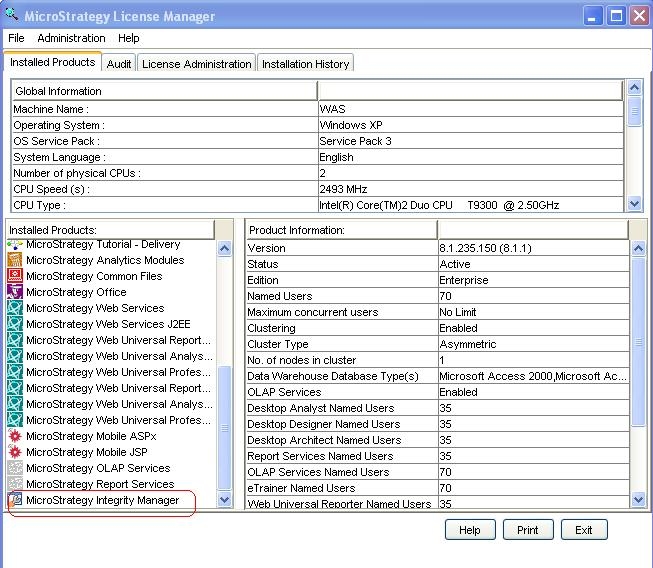
Task: Open the Help menu
Action: pos(129,38)
